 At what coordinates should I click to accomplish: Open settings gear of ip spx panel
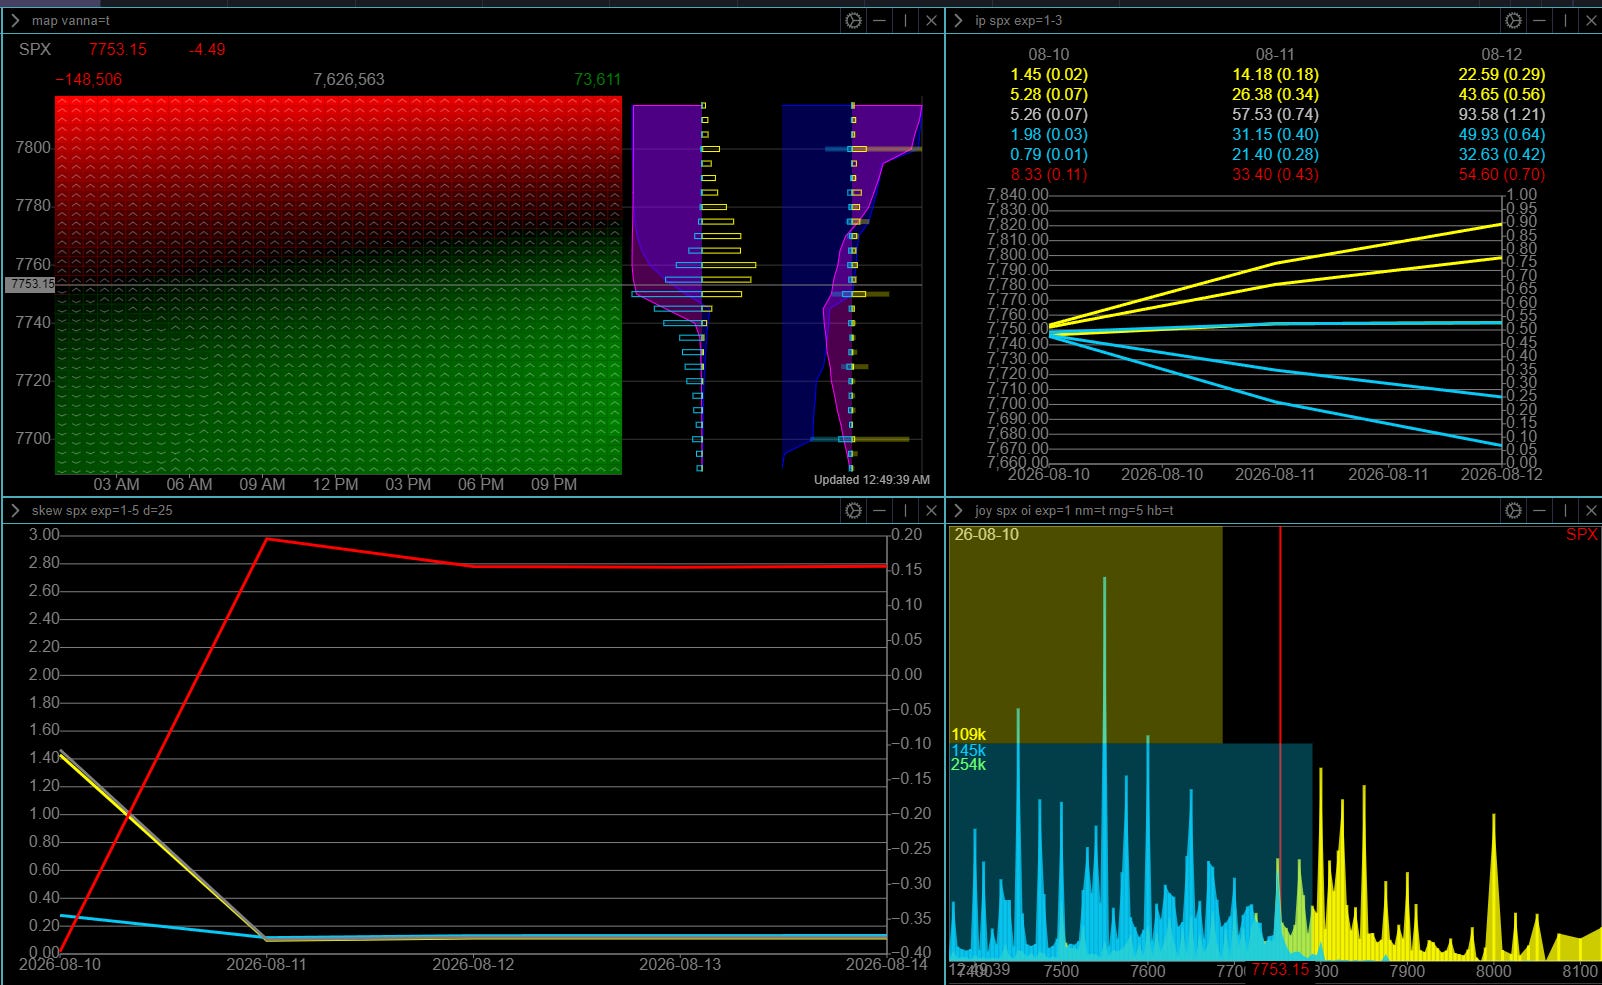click(1513, 20)
